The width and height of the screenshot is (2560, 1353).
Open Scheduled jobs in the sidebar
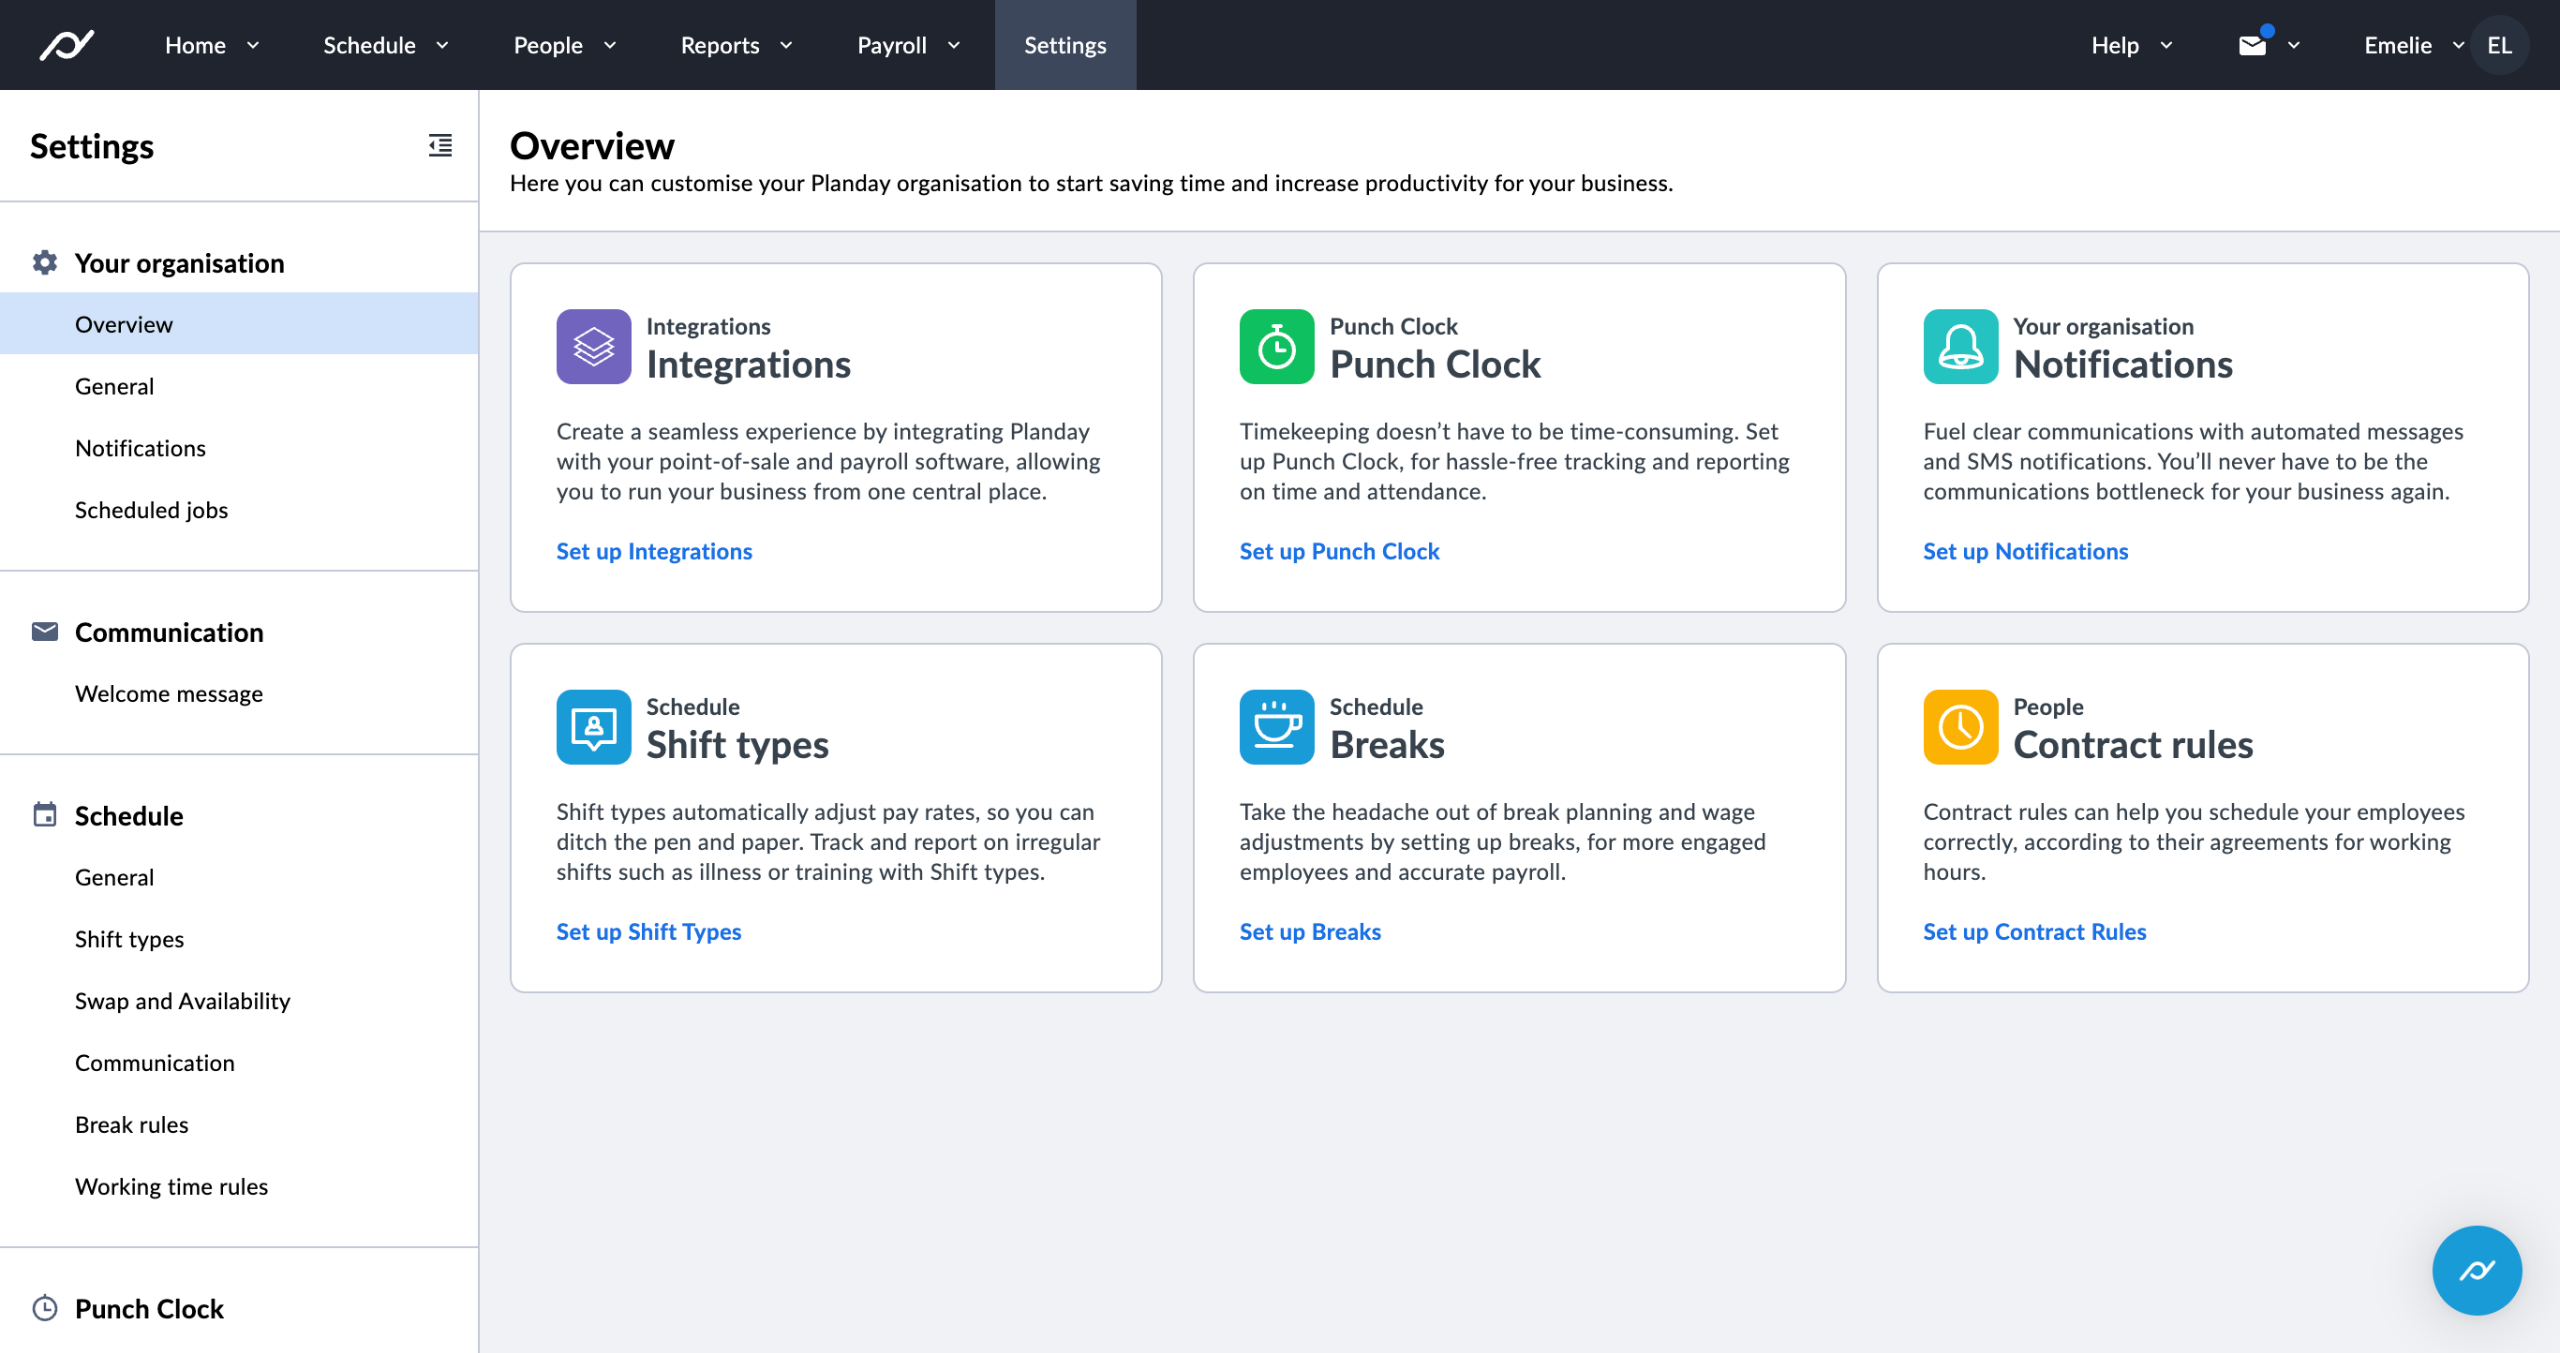click(x=151, y=510)
